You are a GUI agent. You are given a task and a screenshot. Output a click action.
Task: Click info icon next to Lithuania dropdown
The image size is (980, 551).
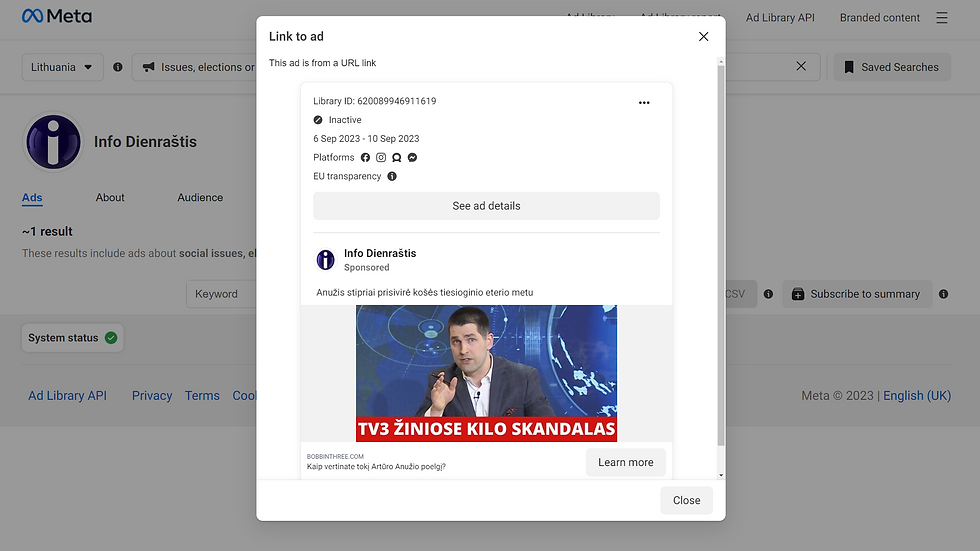[x=118, y=67]
